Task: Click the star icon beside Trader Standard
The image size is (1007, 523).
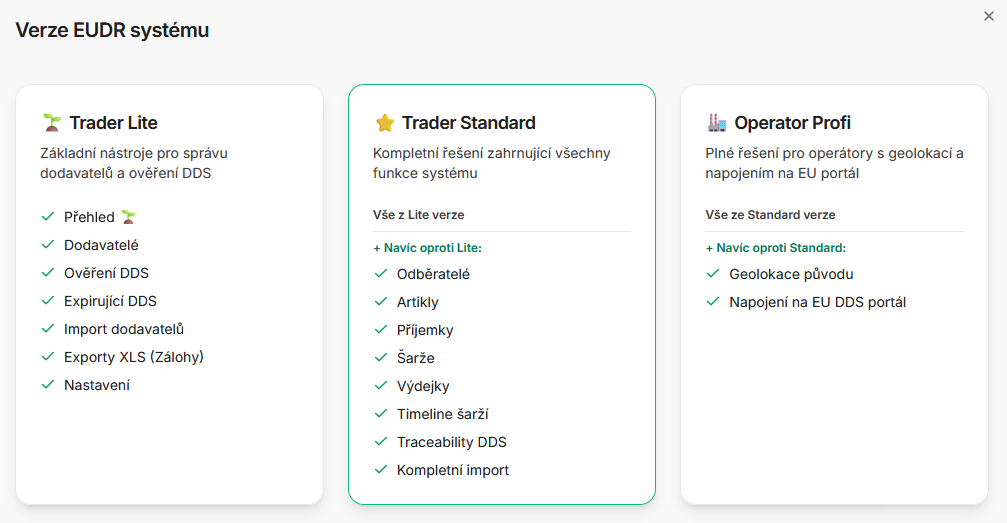Action: [385, 123]
